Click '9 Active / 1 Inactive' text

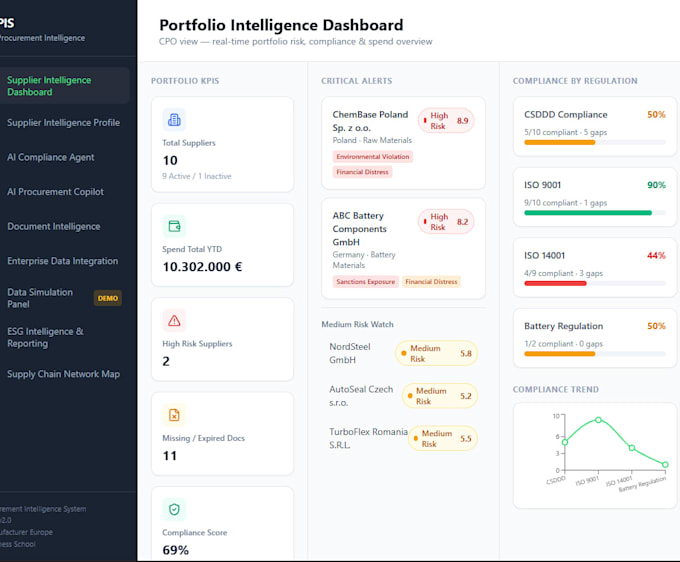tap(197, 176)
